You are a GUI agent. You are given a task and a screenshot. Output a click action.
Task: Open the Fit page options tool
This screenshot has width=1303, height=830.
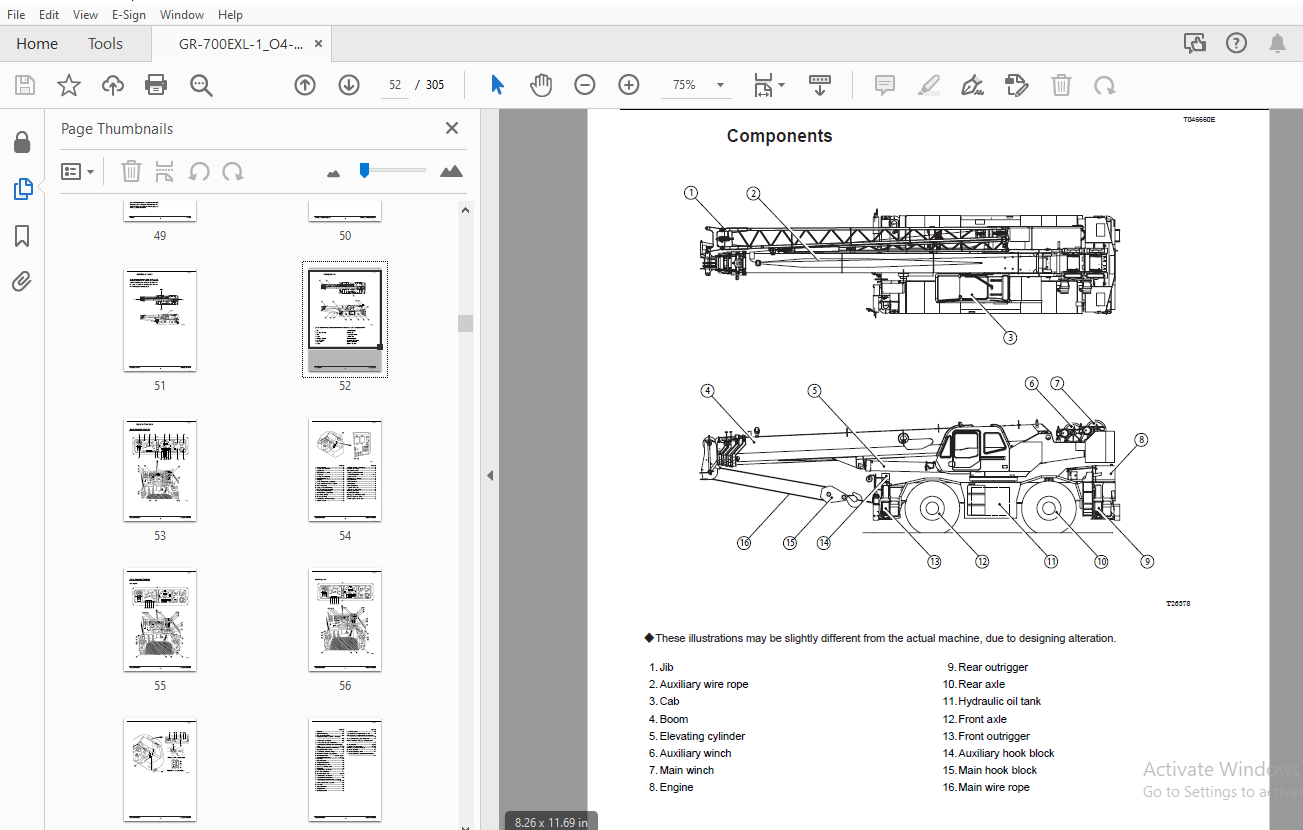point(763,85)
